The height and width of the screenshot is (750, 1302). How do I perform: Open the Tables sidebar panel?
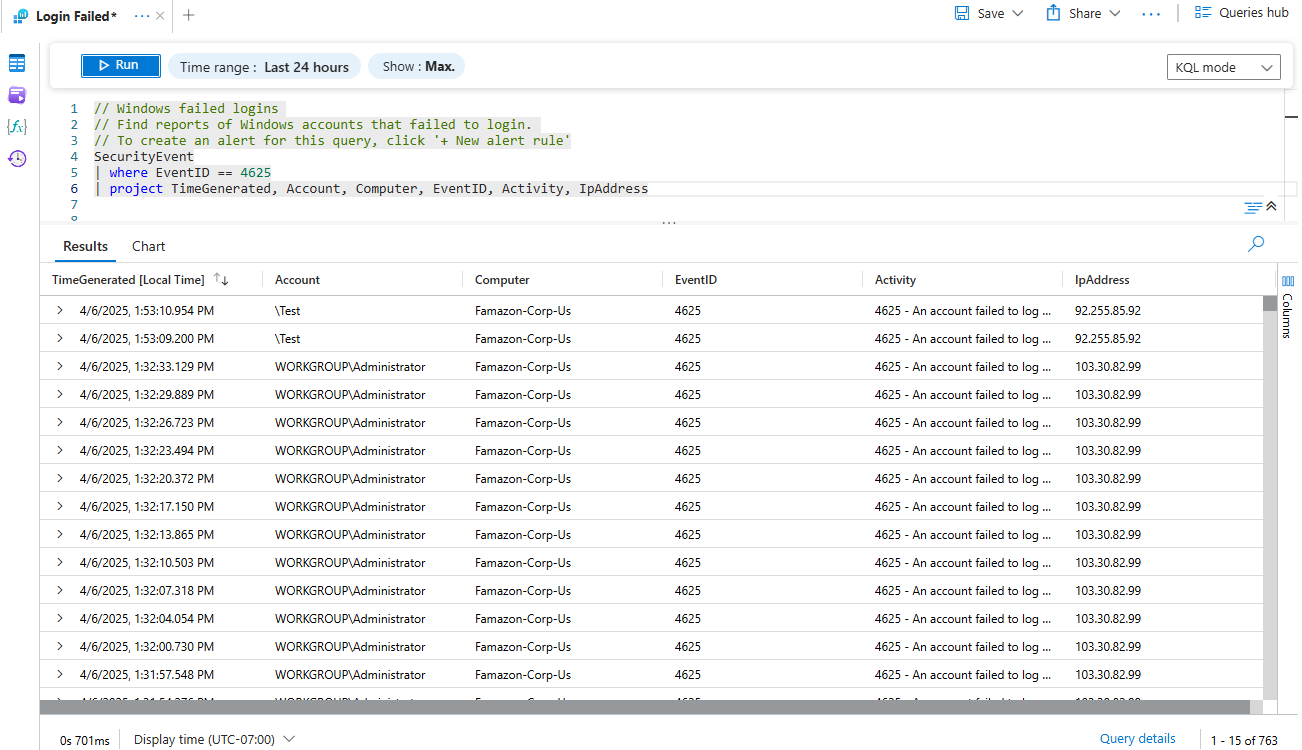(17, 64)
